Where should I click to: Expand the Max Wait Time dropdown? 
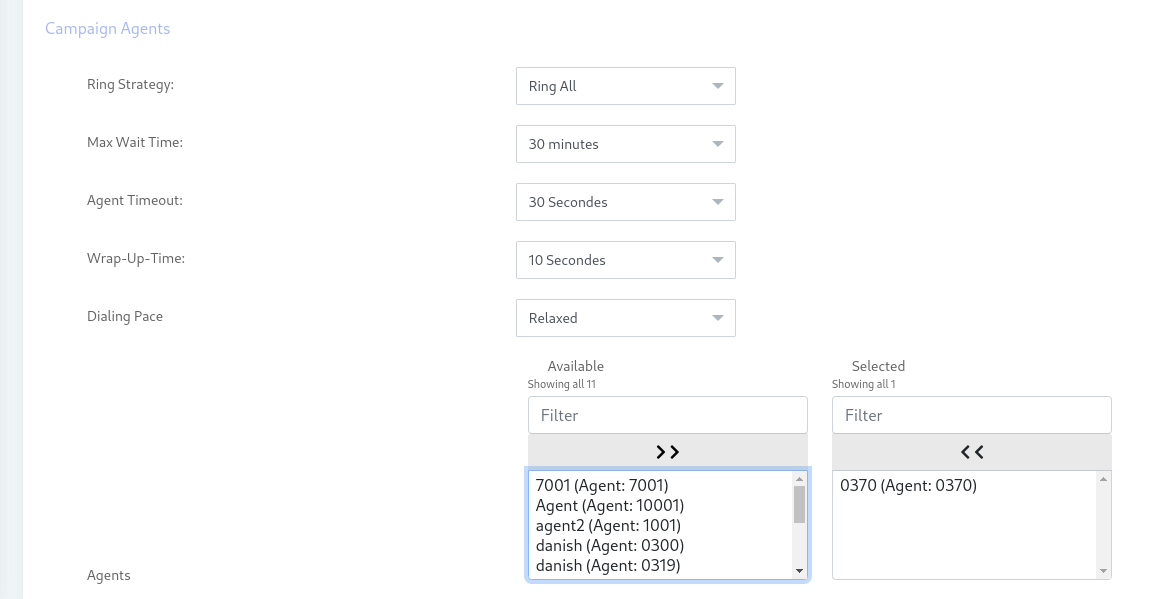[625, 144]
